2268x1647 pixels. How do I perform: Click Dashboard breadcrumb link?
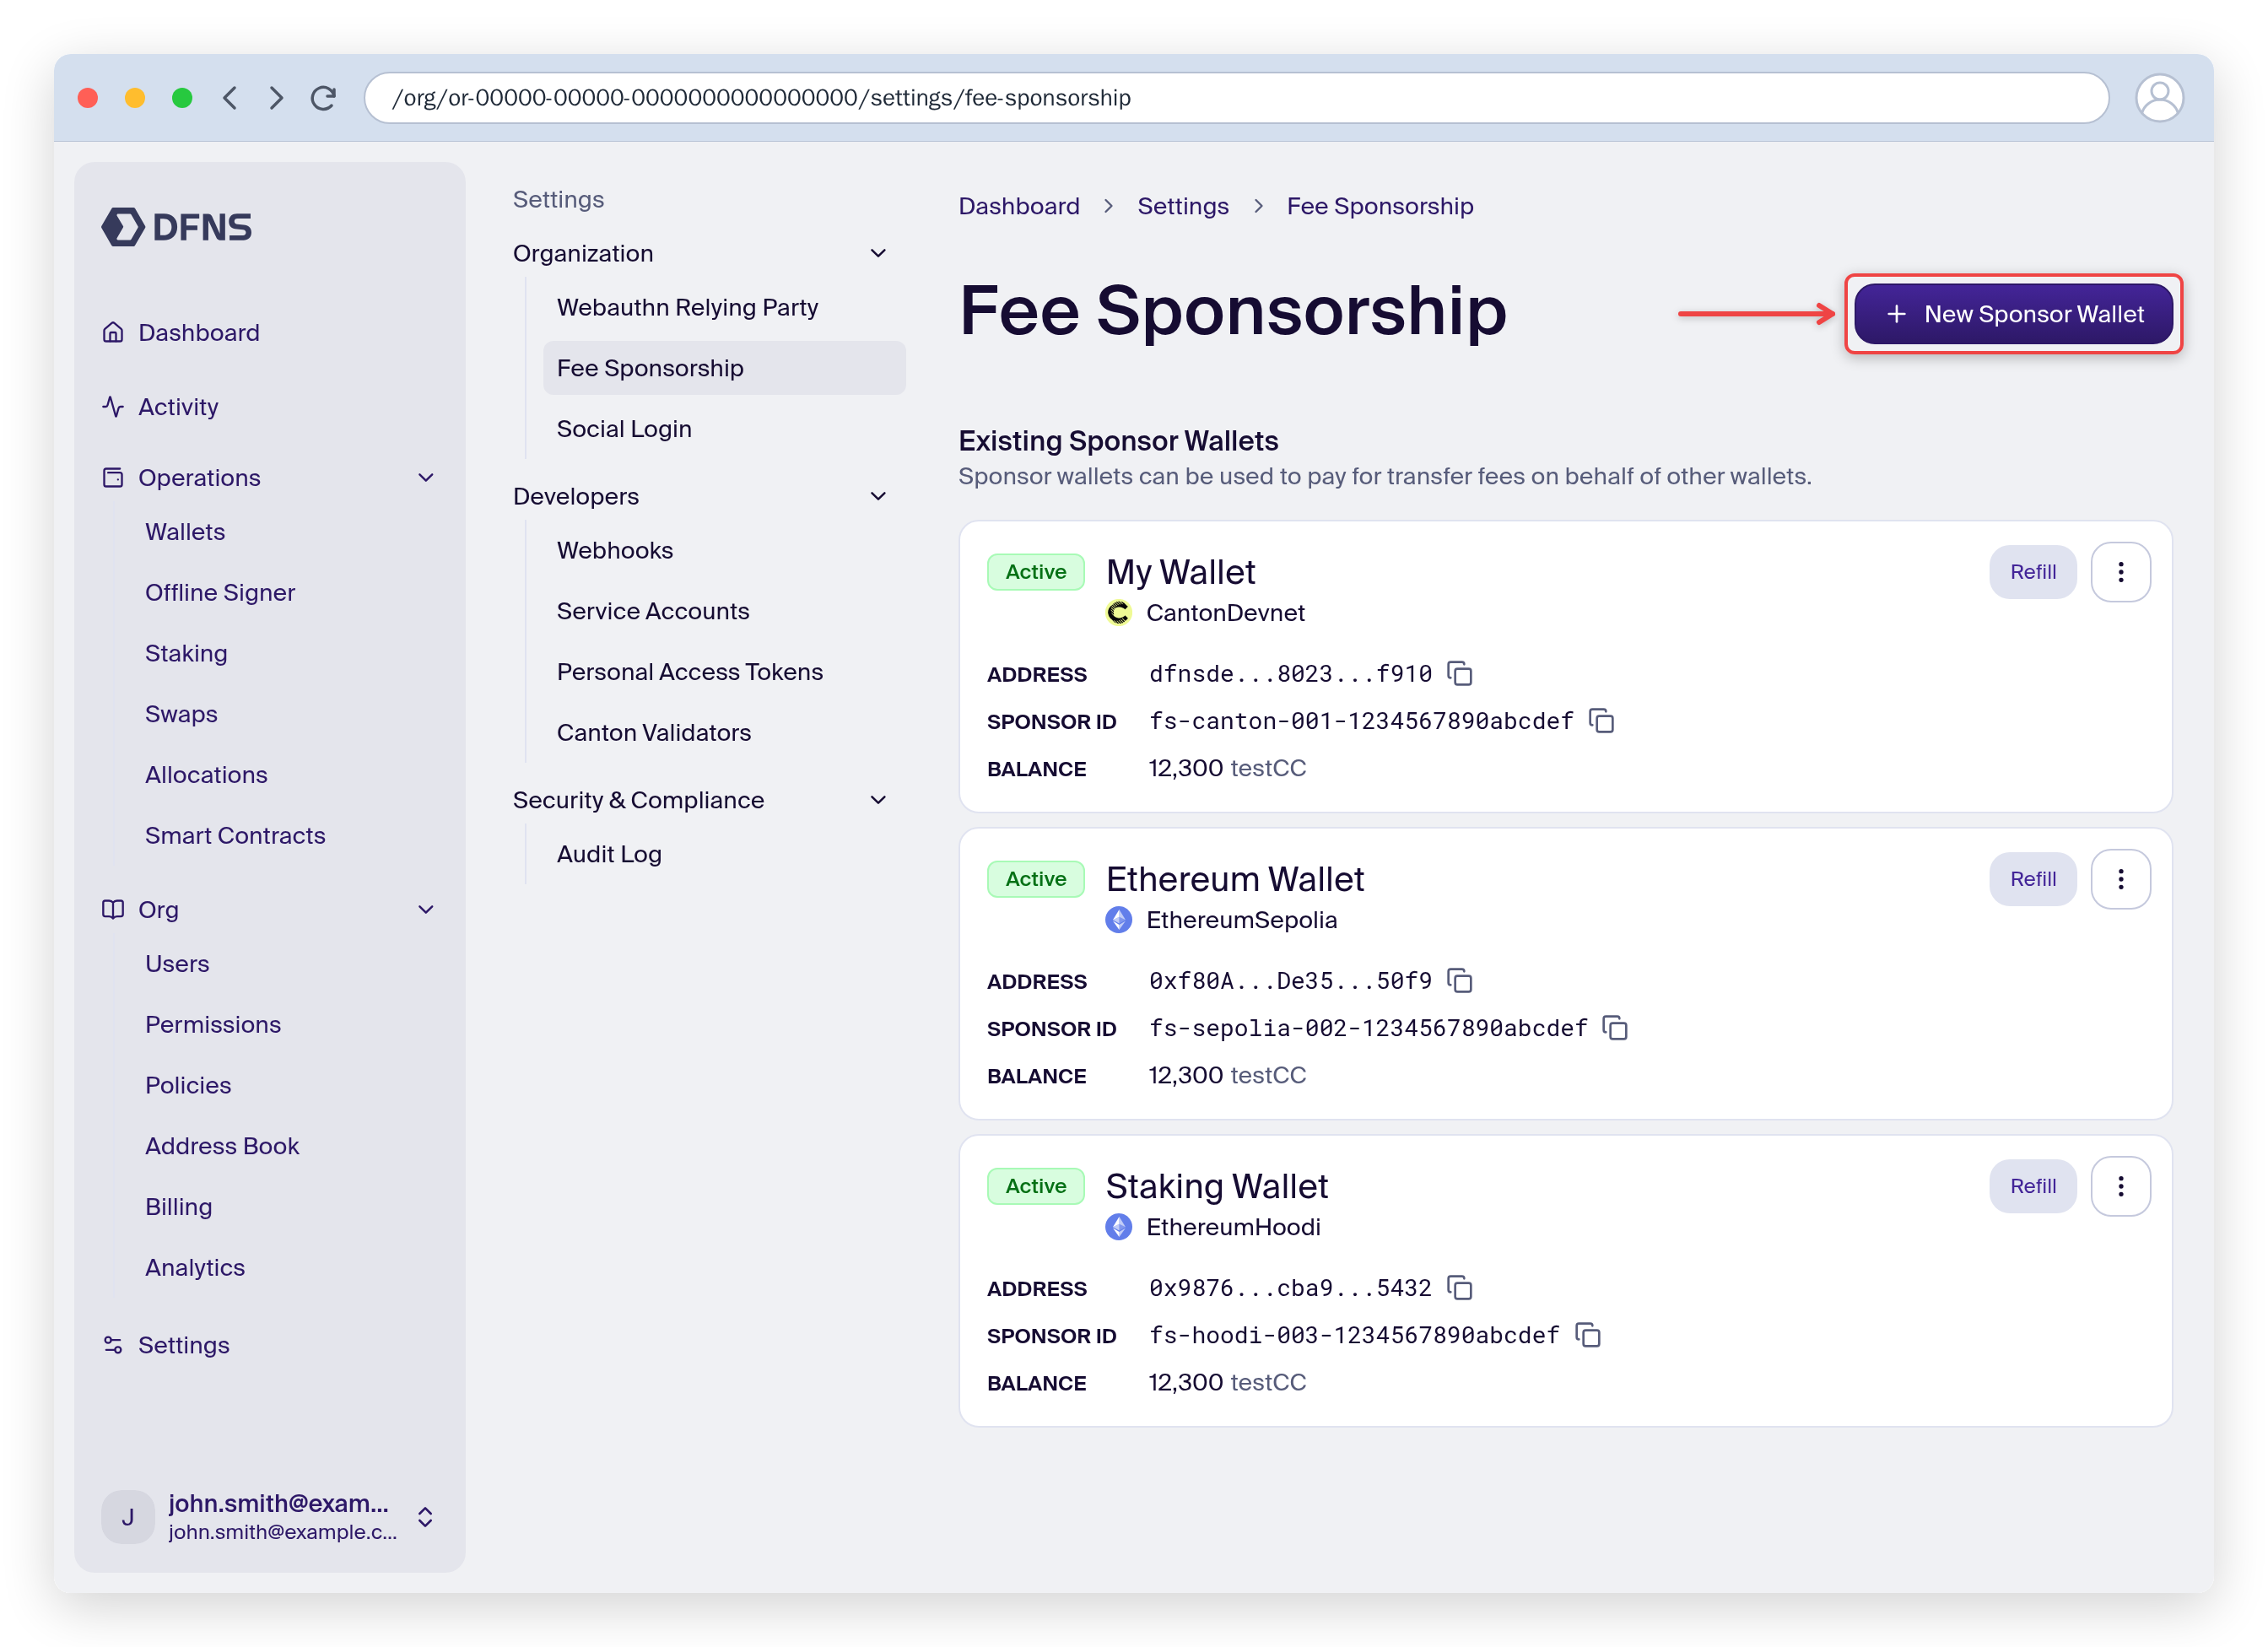click(x=1019, y=206)
